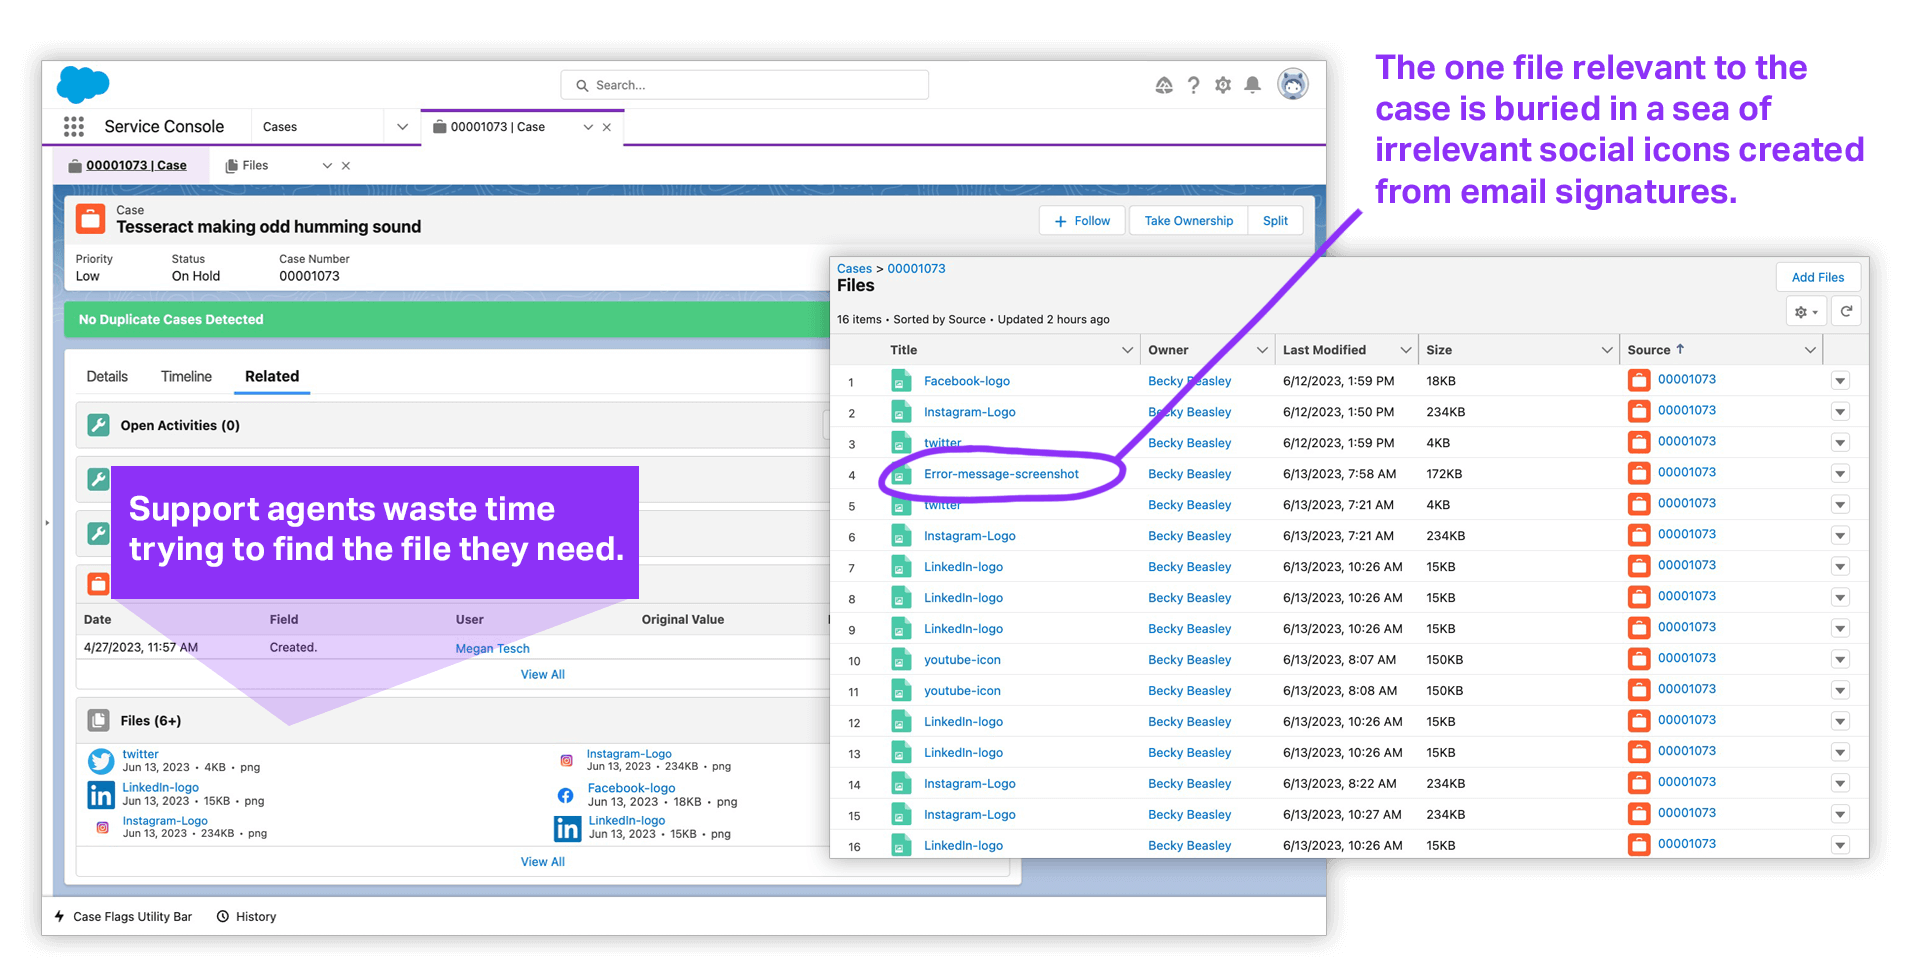The height and width of the screenshot is (976, 1910).
Task: Click View All under case history
Action: (543, 675)
